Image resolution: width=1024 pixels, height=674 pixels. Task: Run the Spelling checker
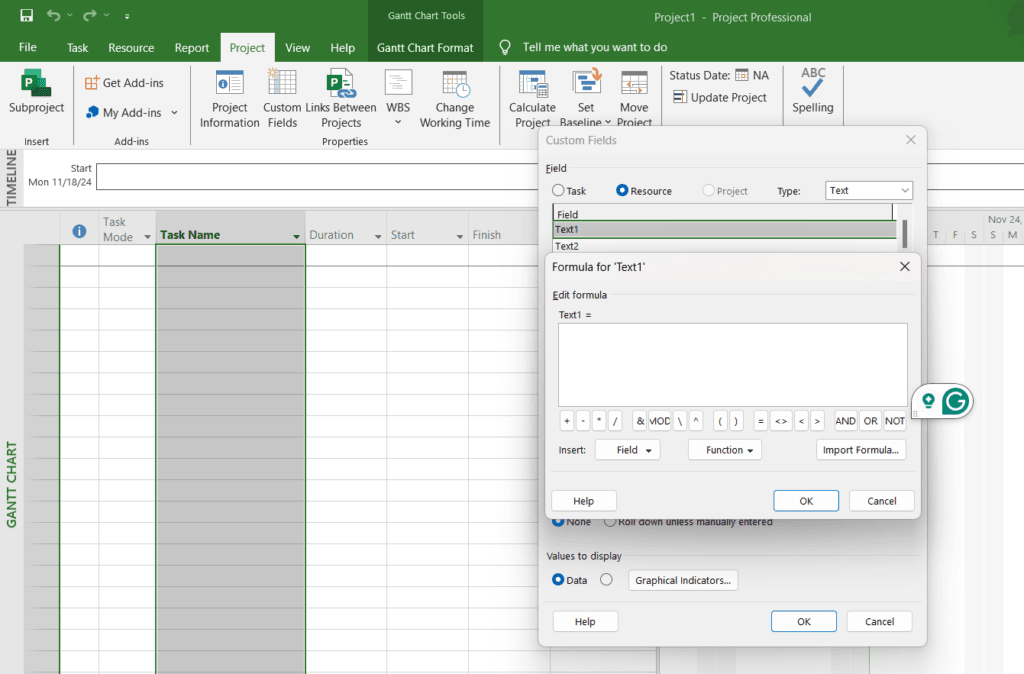[812, 95]
